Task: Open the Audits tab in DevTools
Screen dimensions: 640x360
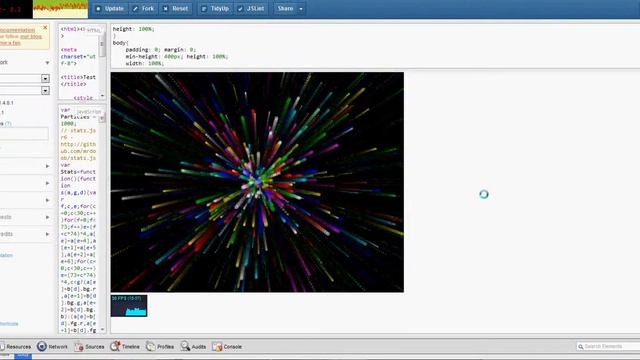Action: click(193, 347)
